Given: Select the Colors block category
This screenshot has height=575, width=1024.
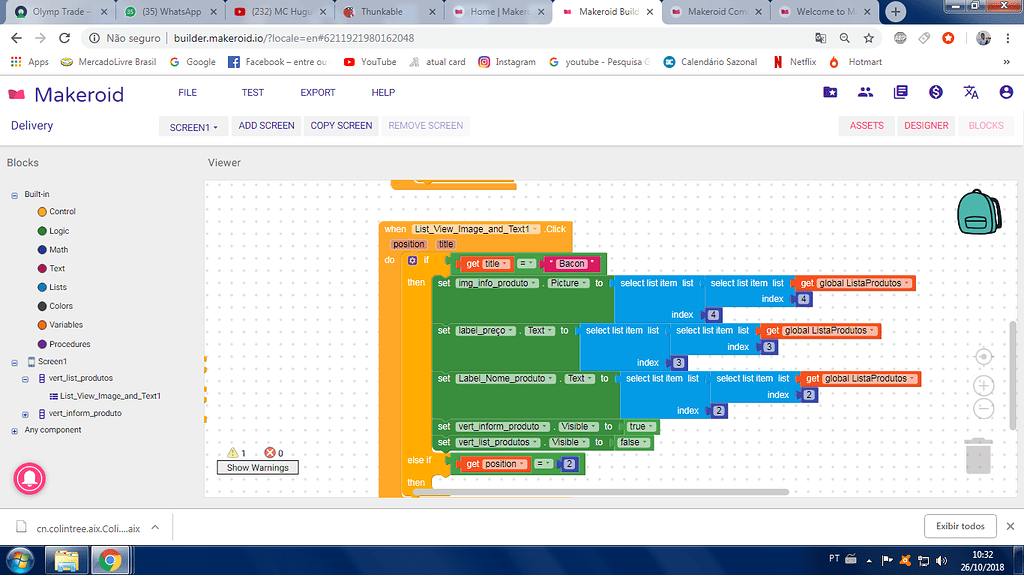Looking at the screenshot, I should point(61,306).
